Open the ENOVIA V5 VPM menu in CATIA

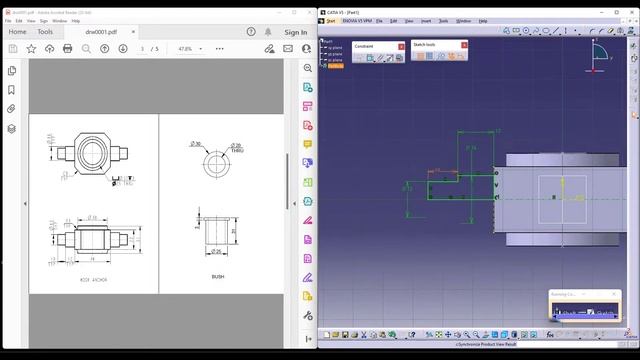tap(357, 21)
